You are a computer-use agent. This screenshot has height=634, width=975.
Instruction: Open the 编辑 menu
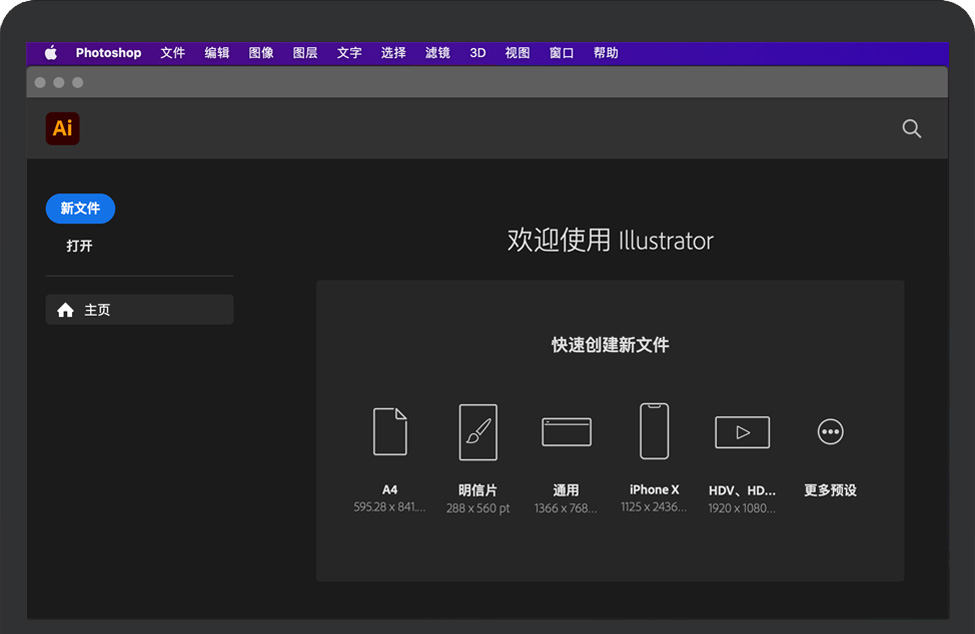pyautogui.click(x=217, y=53)
